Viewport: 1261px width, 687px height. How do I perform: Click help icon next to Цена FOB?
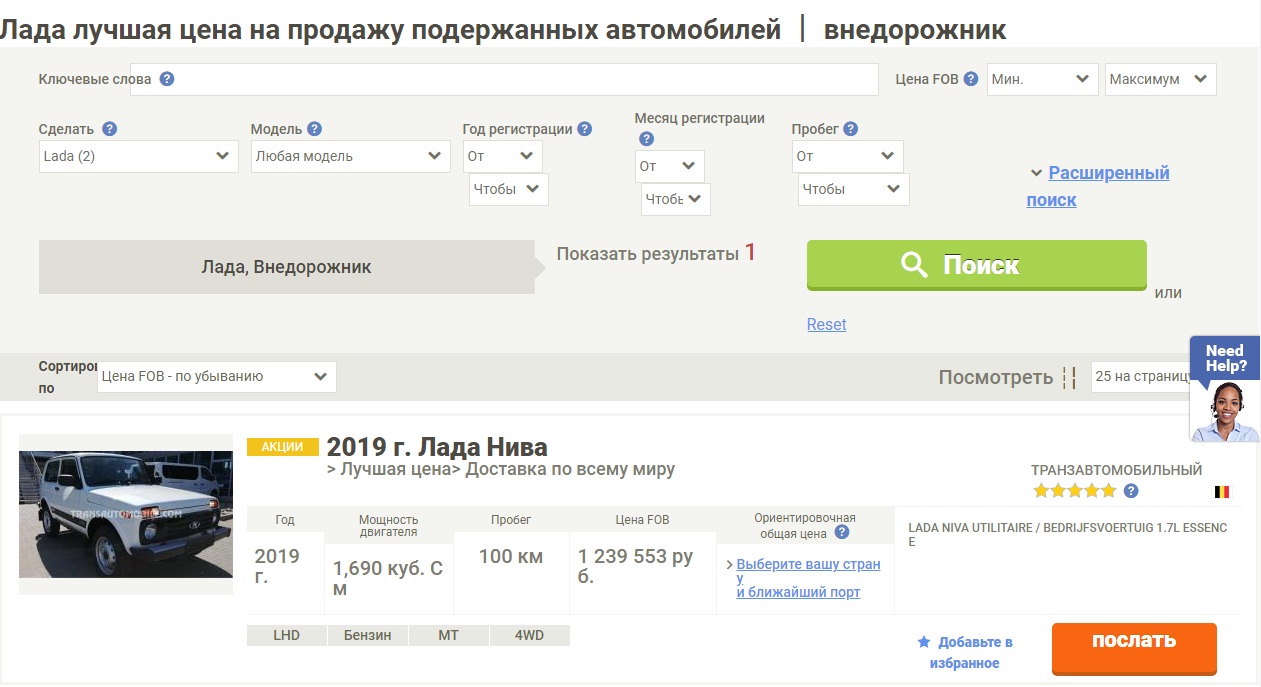[x=970, y=79]
